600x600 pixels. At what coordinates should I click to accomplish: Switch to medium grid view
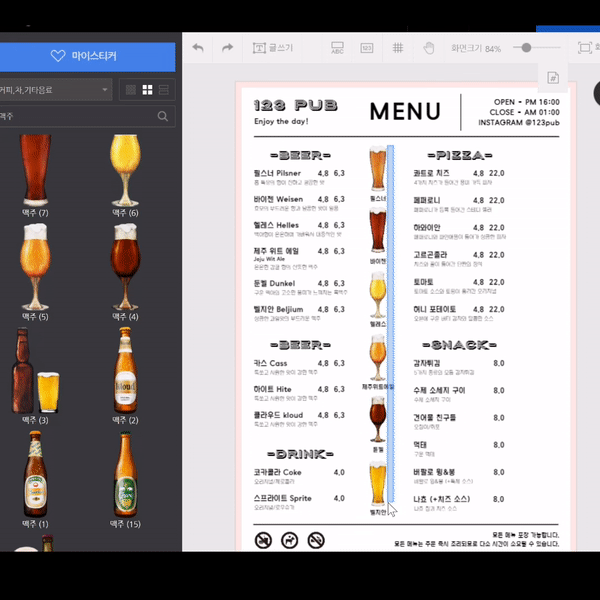pos(147,90)
